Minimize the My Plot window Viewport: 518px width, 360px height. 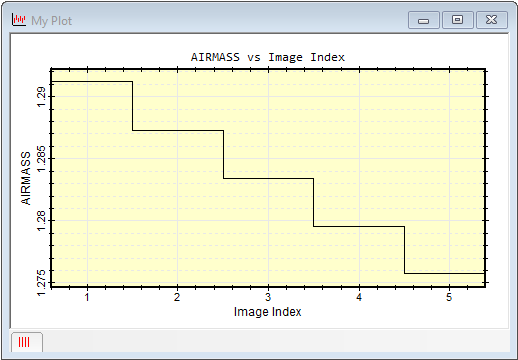pos(423,20)
